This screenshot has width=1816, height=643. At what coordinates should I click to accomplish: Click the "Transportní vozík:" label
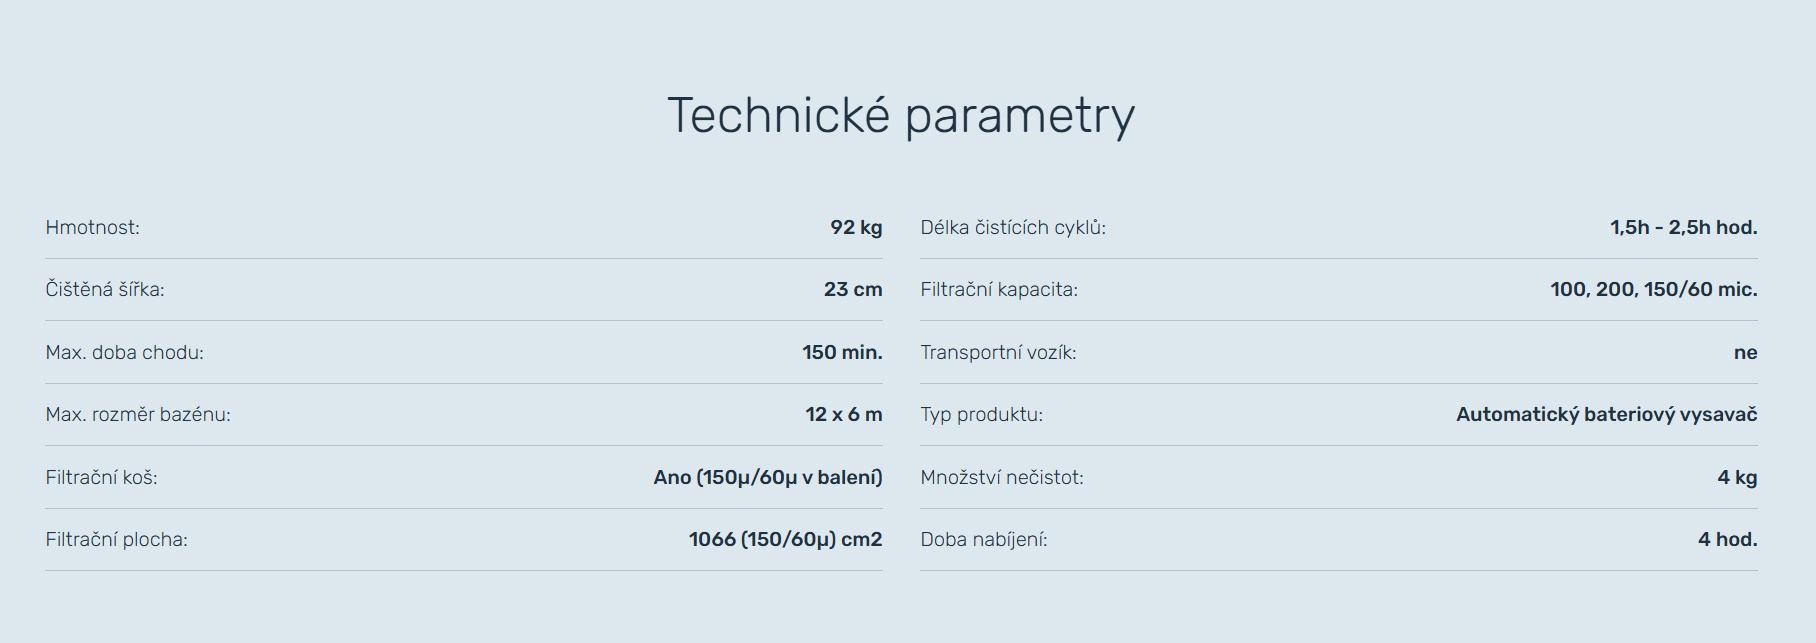(x=998, y=353)
